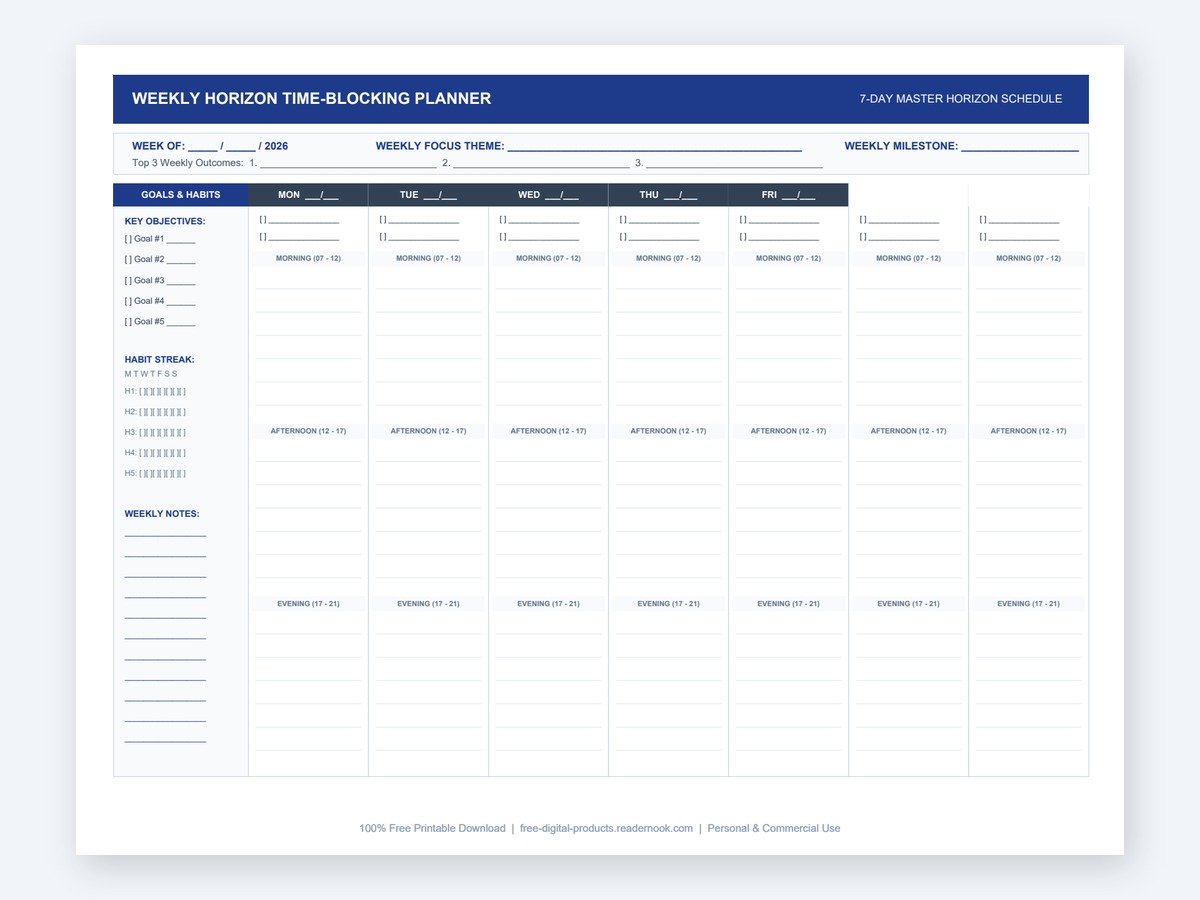Mark the H3 habit streak row
The image size is (1200, 900).
[x=155, y=432]
